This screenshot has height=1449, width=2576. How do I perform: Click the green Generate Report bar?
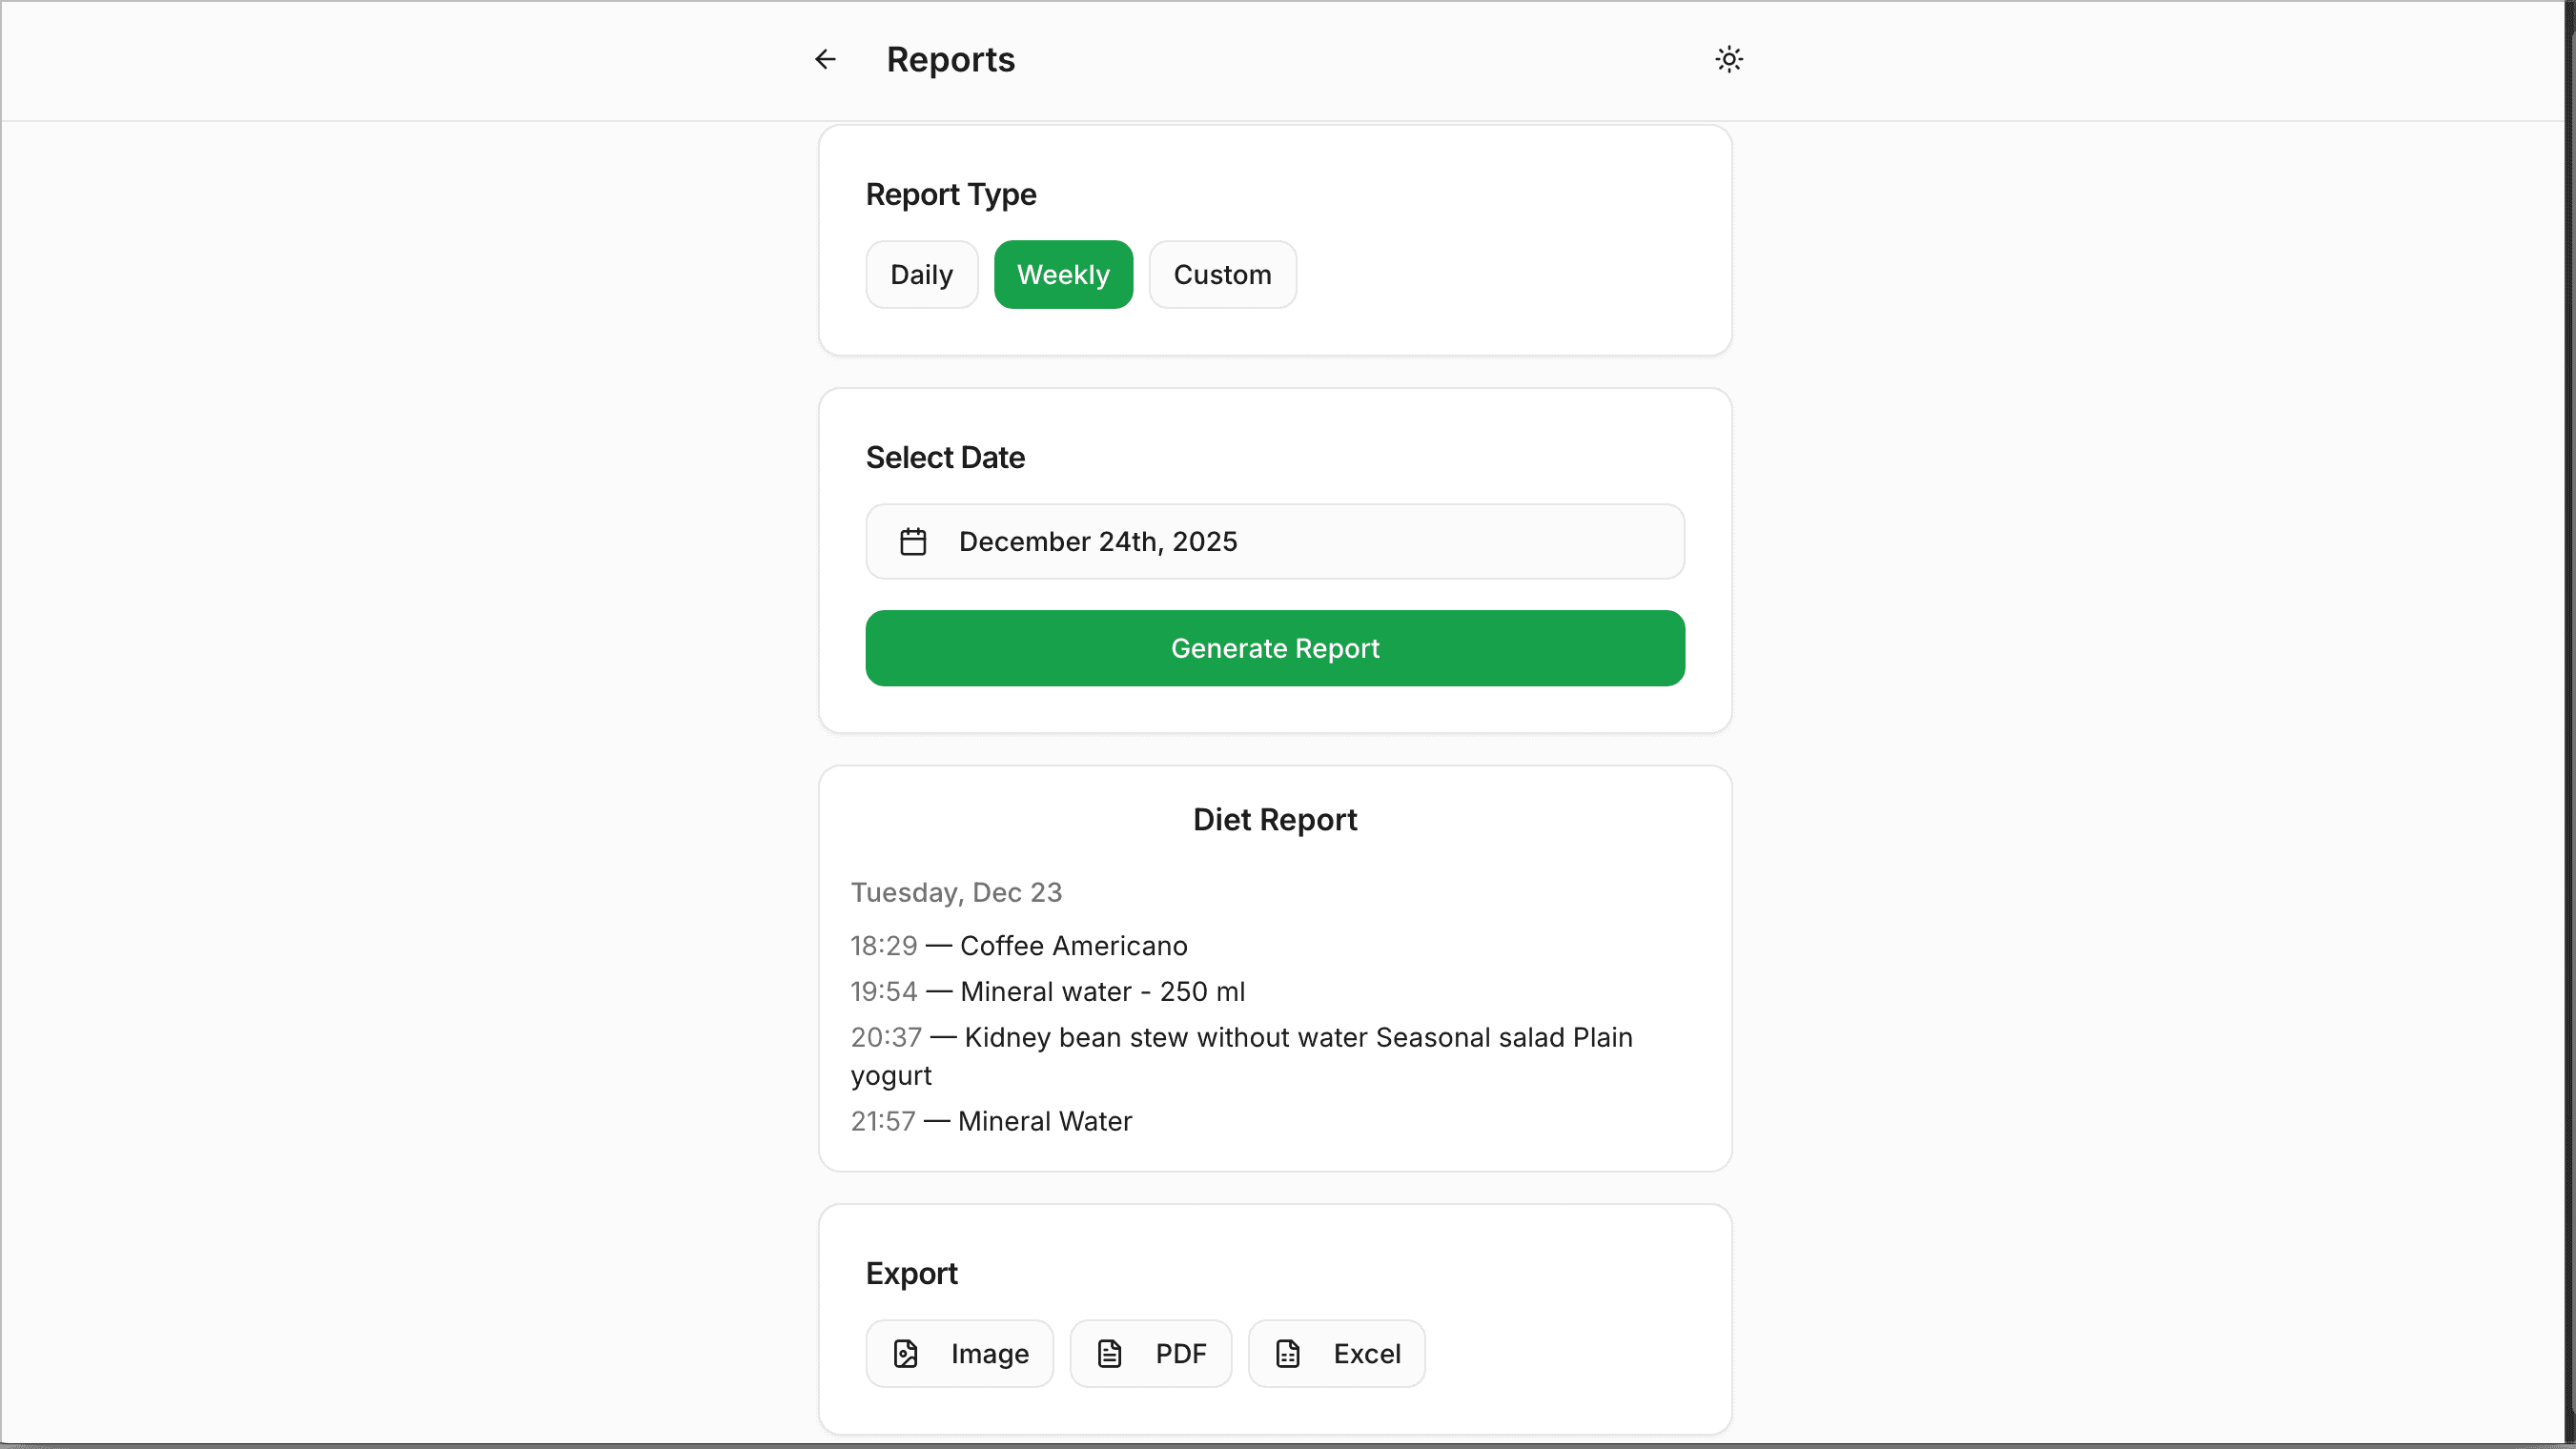pyautogui.click(x=1274, y=648)
